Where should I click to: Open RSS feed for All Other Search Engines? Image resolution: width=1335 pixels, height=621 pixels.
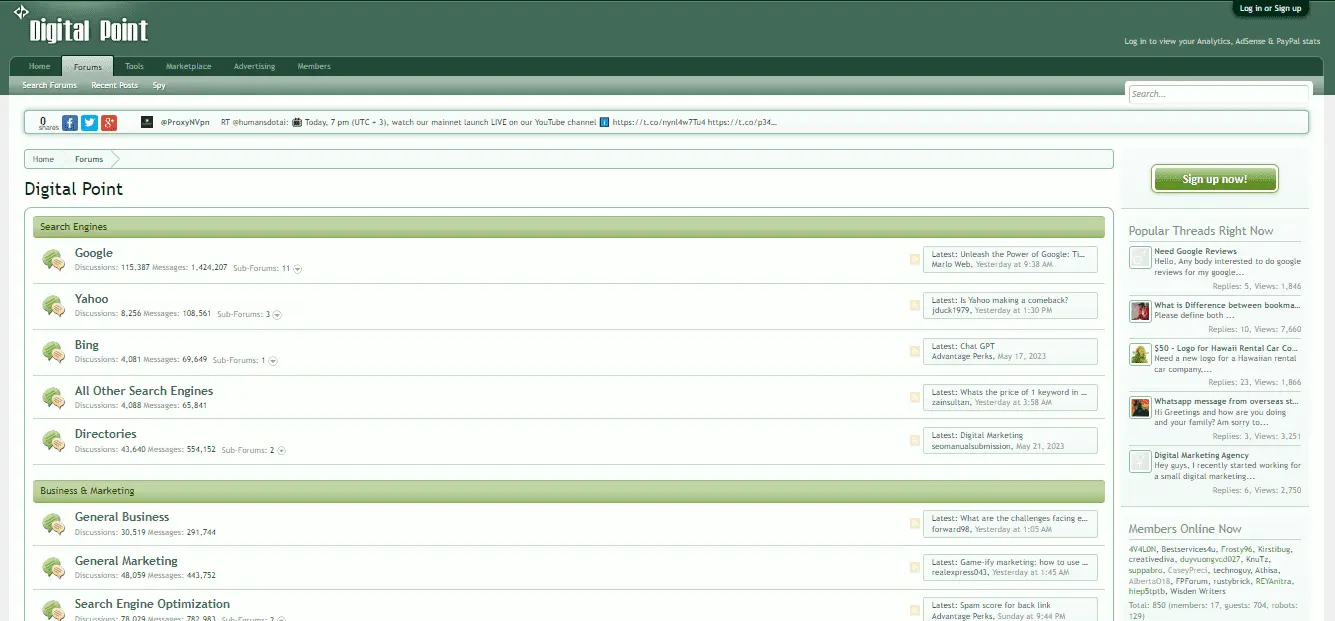(x=914, y=398)
